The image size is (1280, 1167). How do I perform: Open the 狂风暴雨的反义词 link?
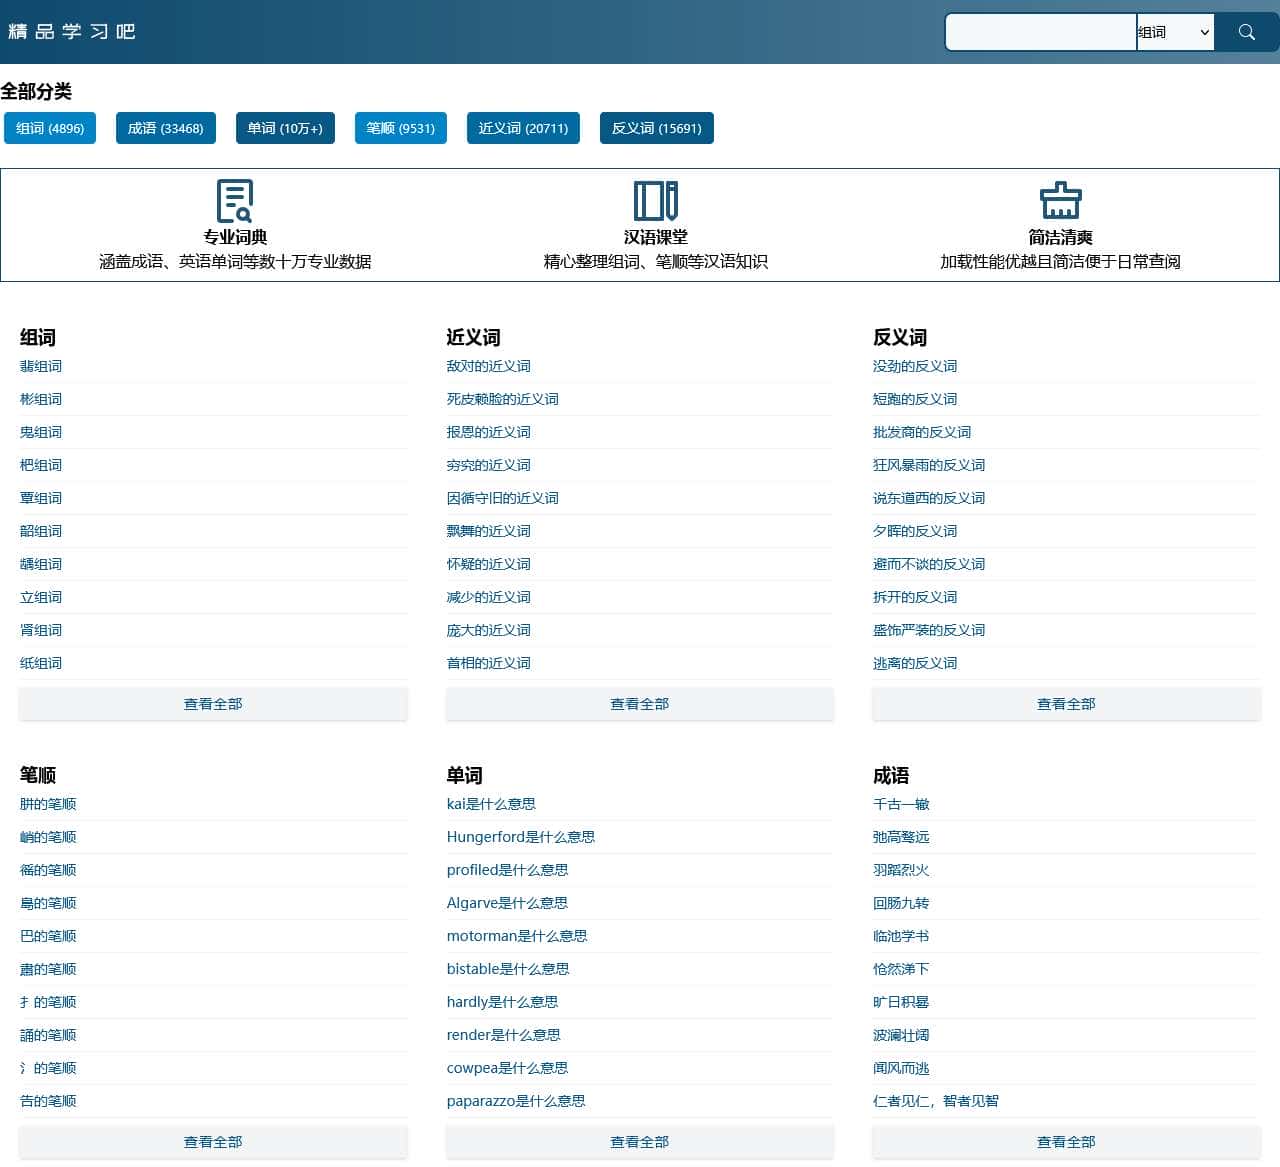tap(929, 465)
